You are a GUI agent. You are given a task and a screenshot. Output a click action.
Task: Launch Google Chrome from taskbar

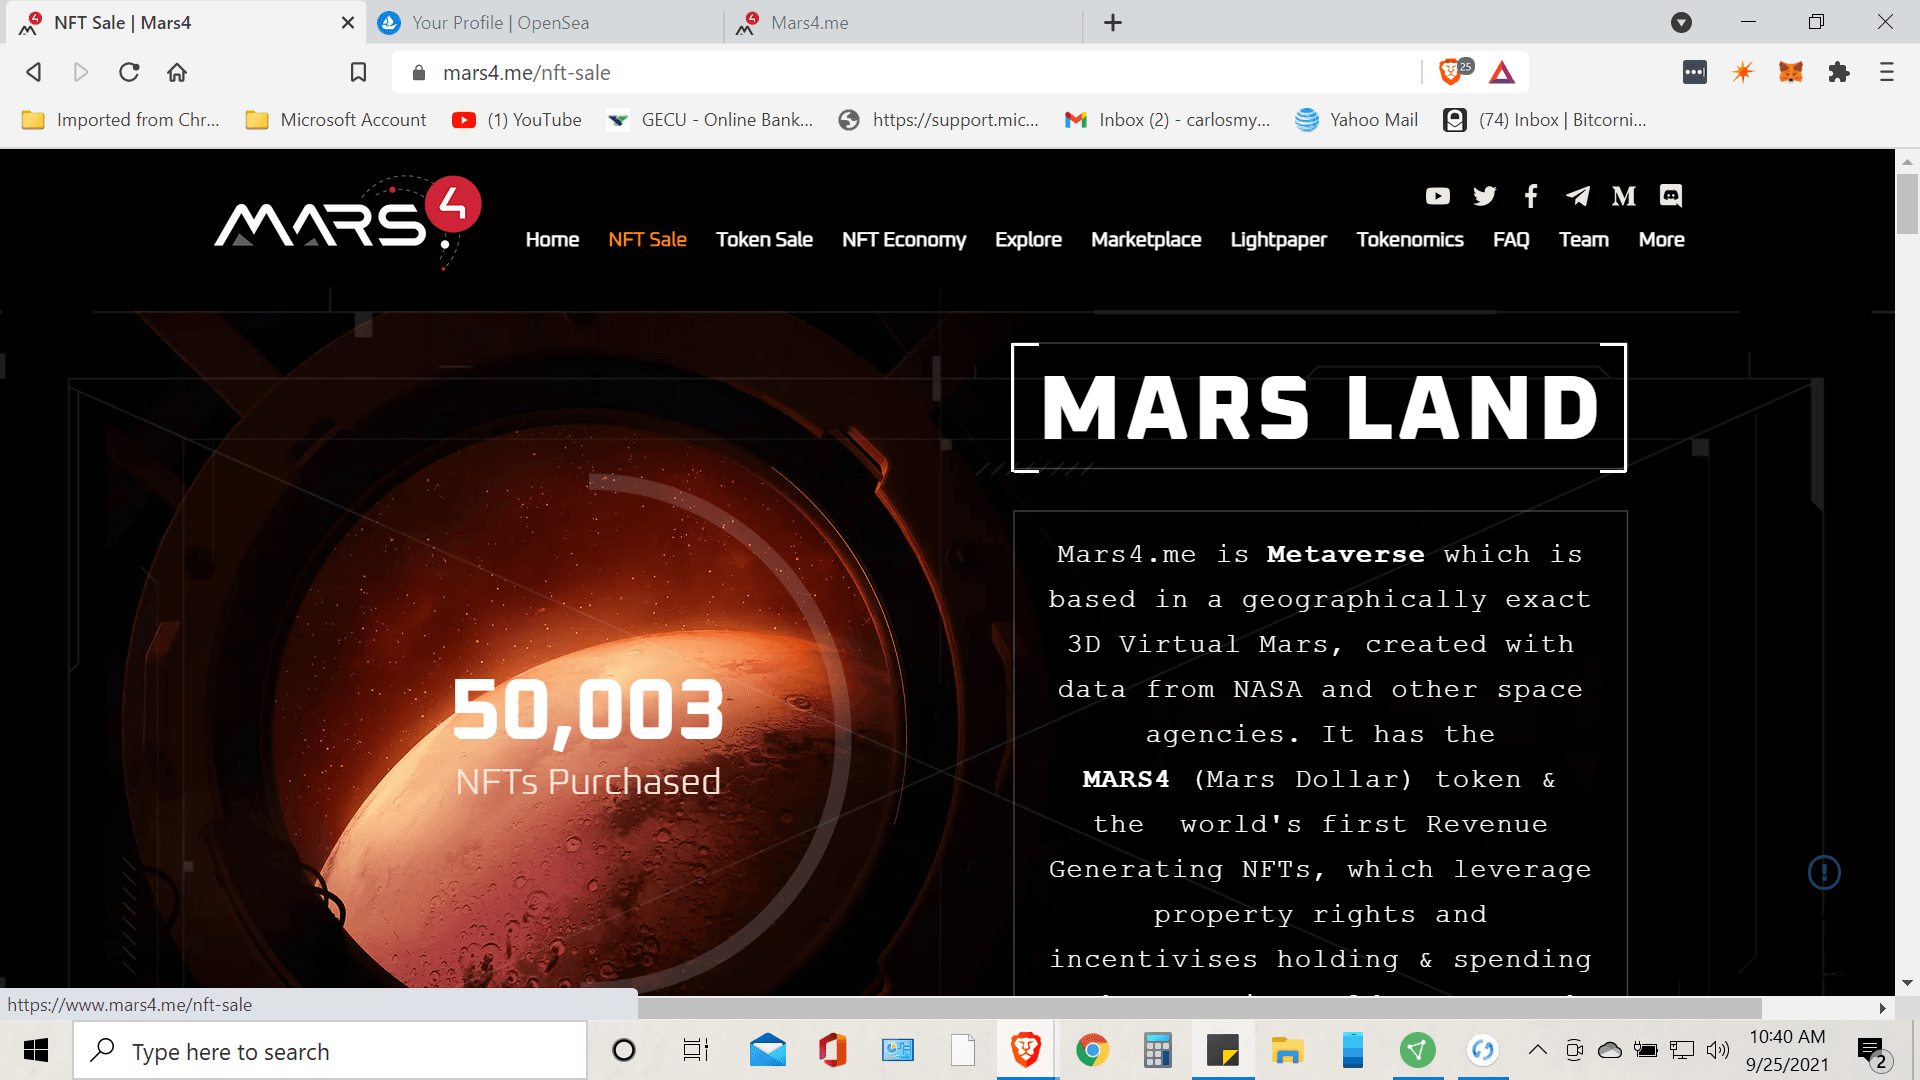click(x=1092, y=1050)
